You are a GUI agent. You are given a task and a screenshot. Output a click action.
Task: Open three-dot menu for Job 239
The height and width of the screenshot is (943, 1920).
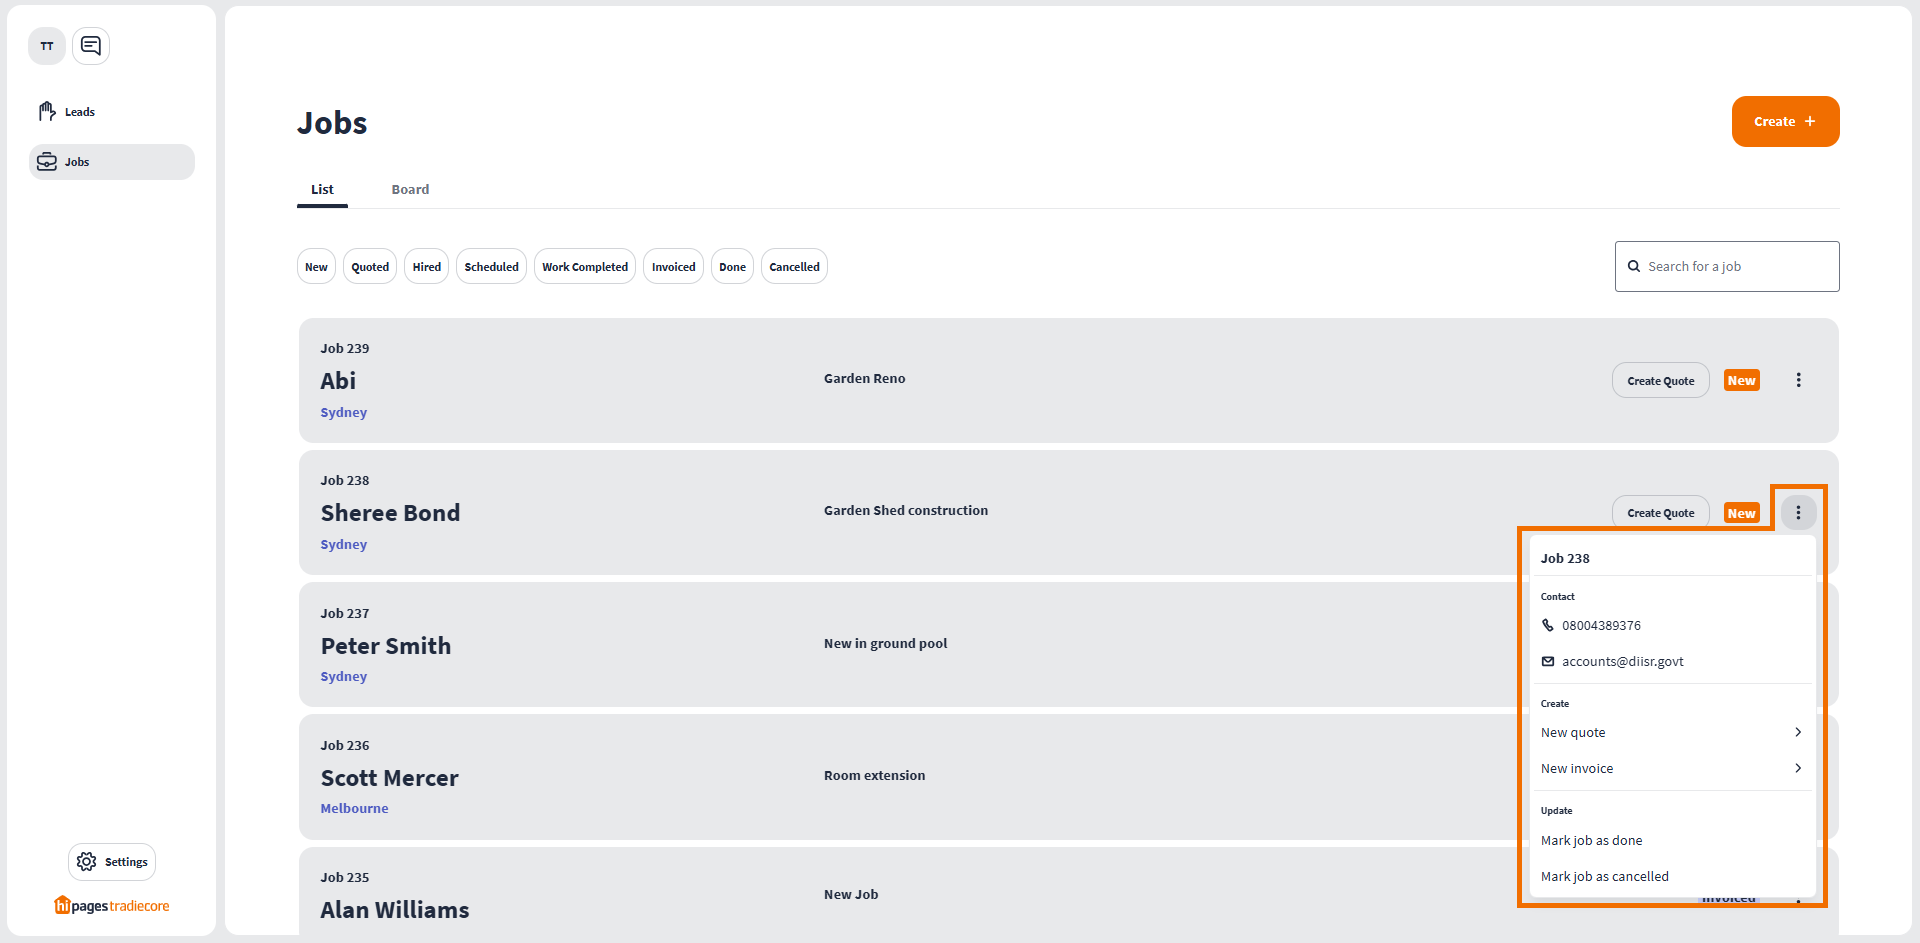1798,380
